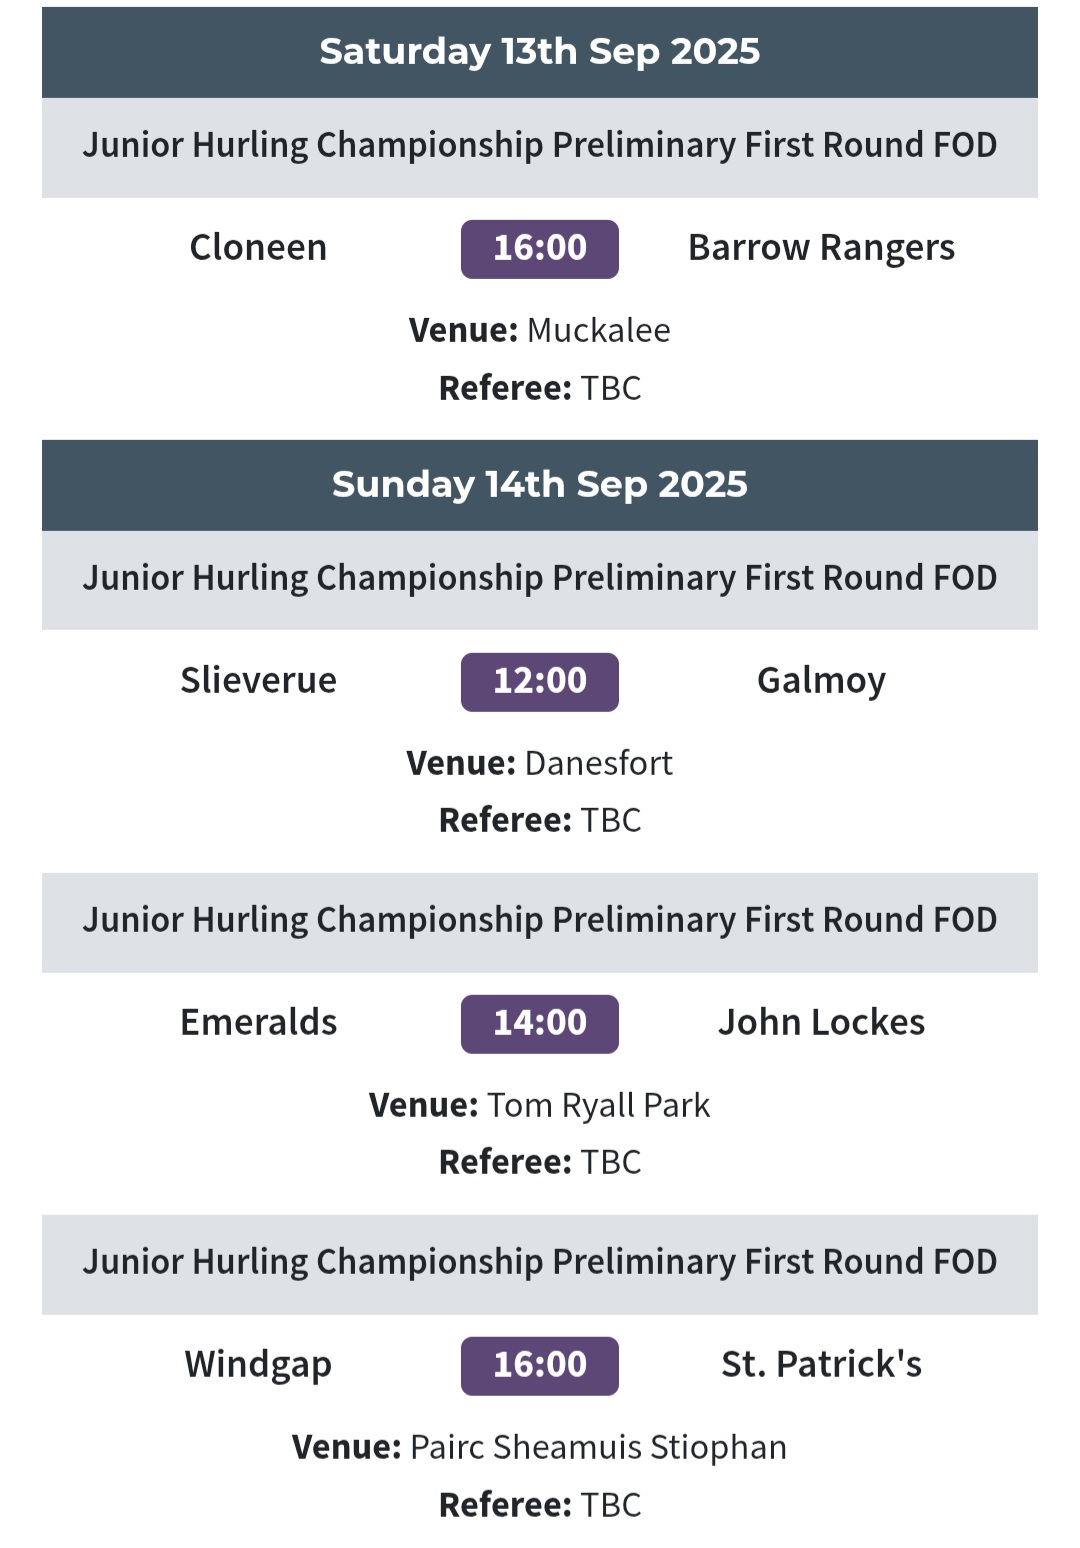The height and width of the screenshot is (1548, 1080).
Task: Click the Tom Ryall Park venue text
Action: click(x=599, y=1106)
